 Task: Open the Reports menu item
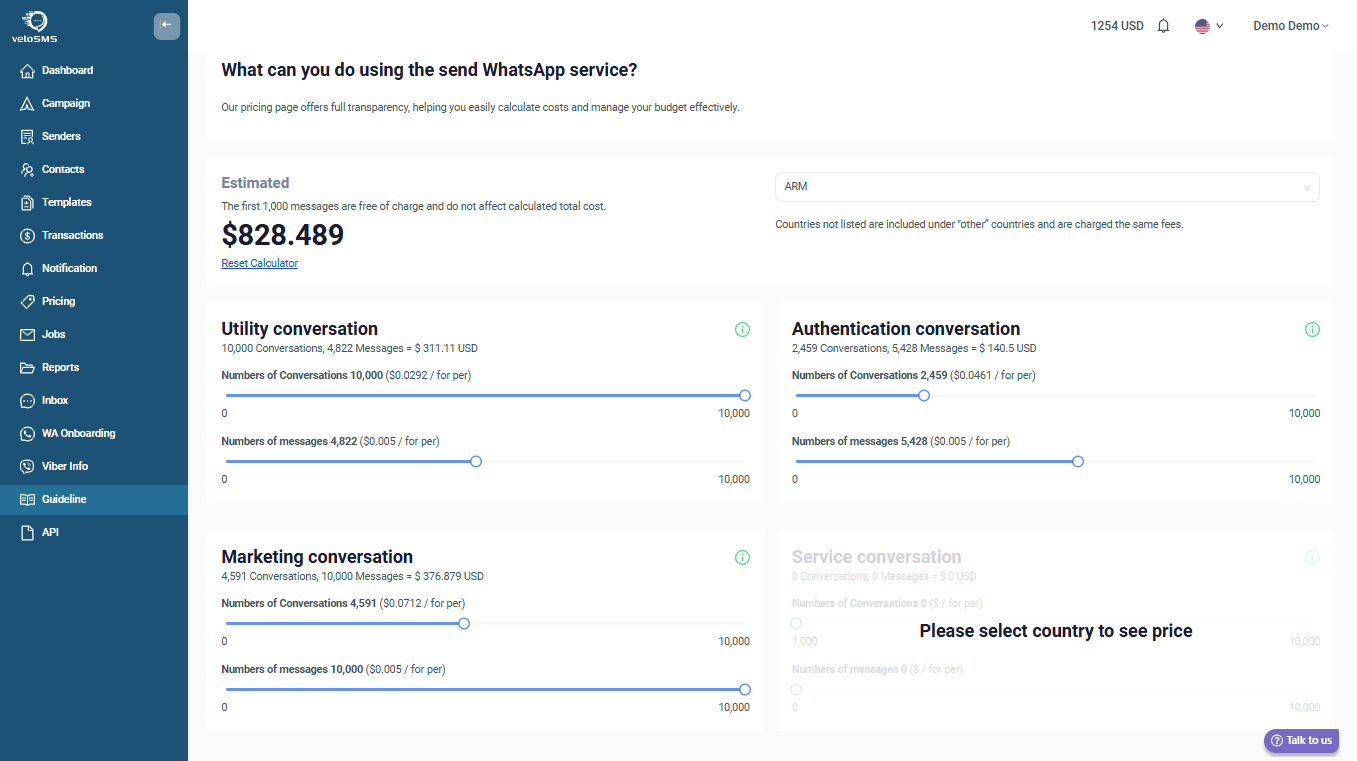click(94, 368)
